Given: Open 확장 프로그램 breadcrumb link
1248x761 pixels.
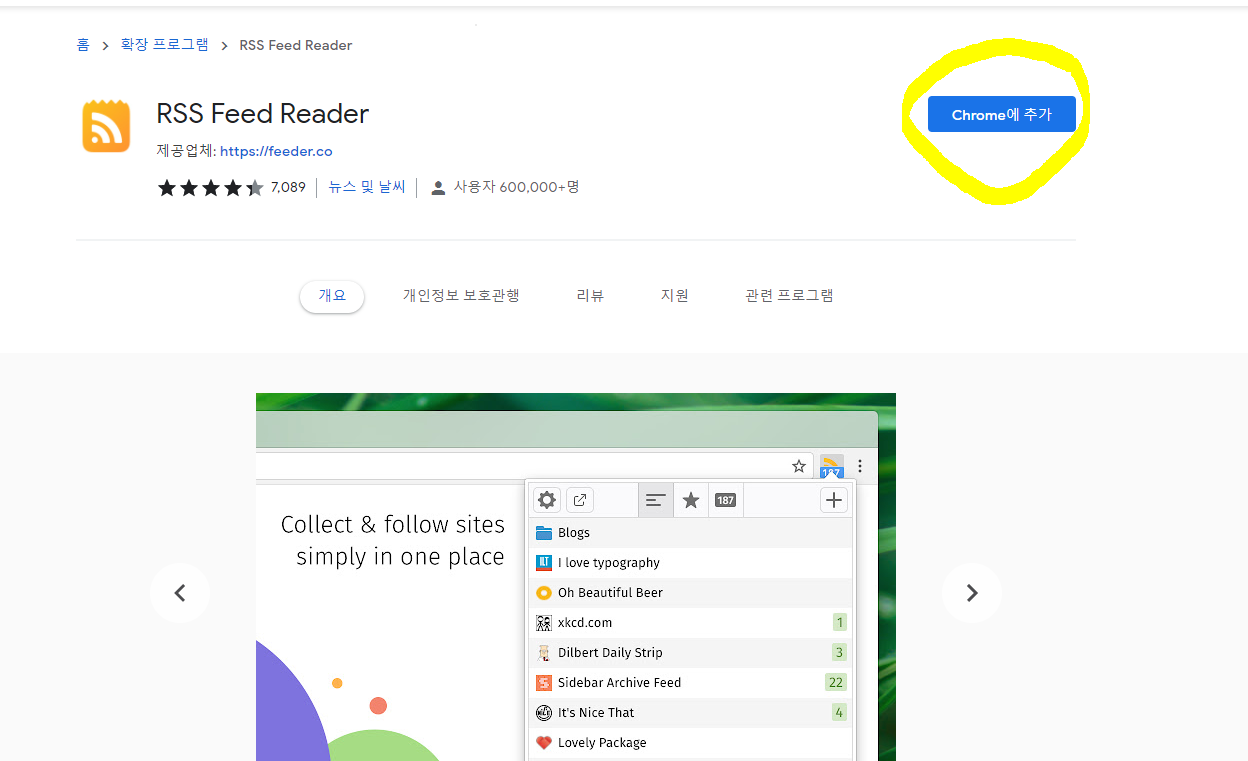Looking at the screenshot, I should click(165, 45).
